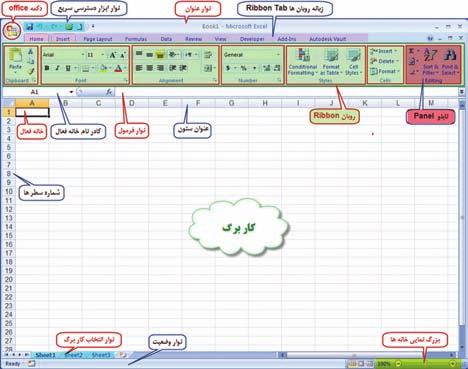Open Find & Select options
Viewport: 468px width, 369px height.
coord(449,62)
